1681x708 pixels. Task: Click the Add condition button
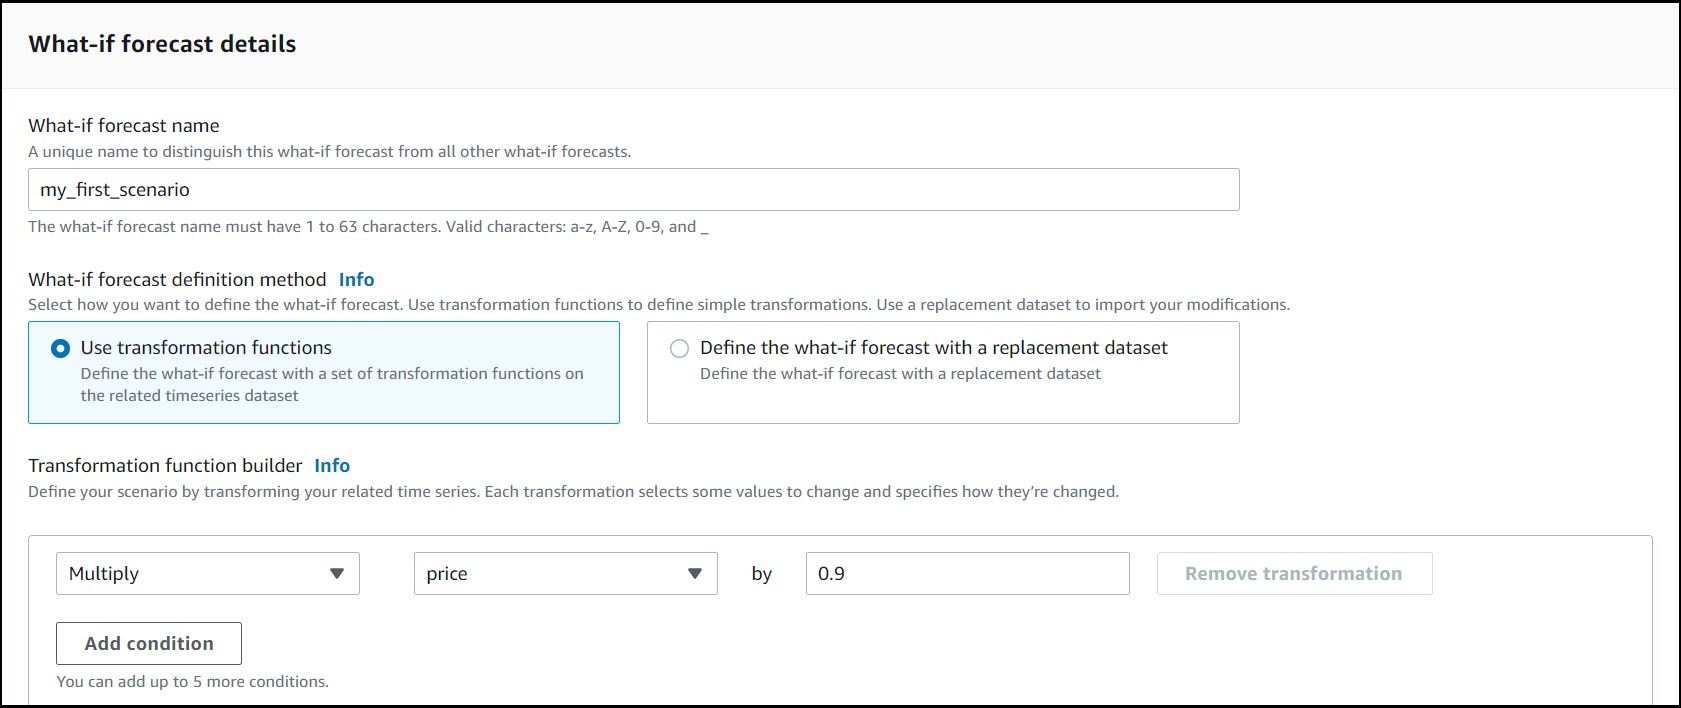(x=149, y=644)
